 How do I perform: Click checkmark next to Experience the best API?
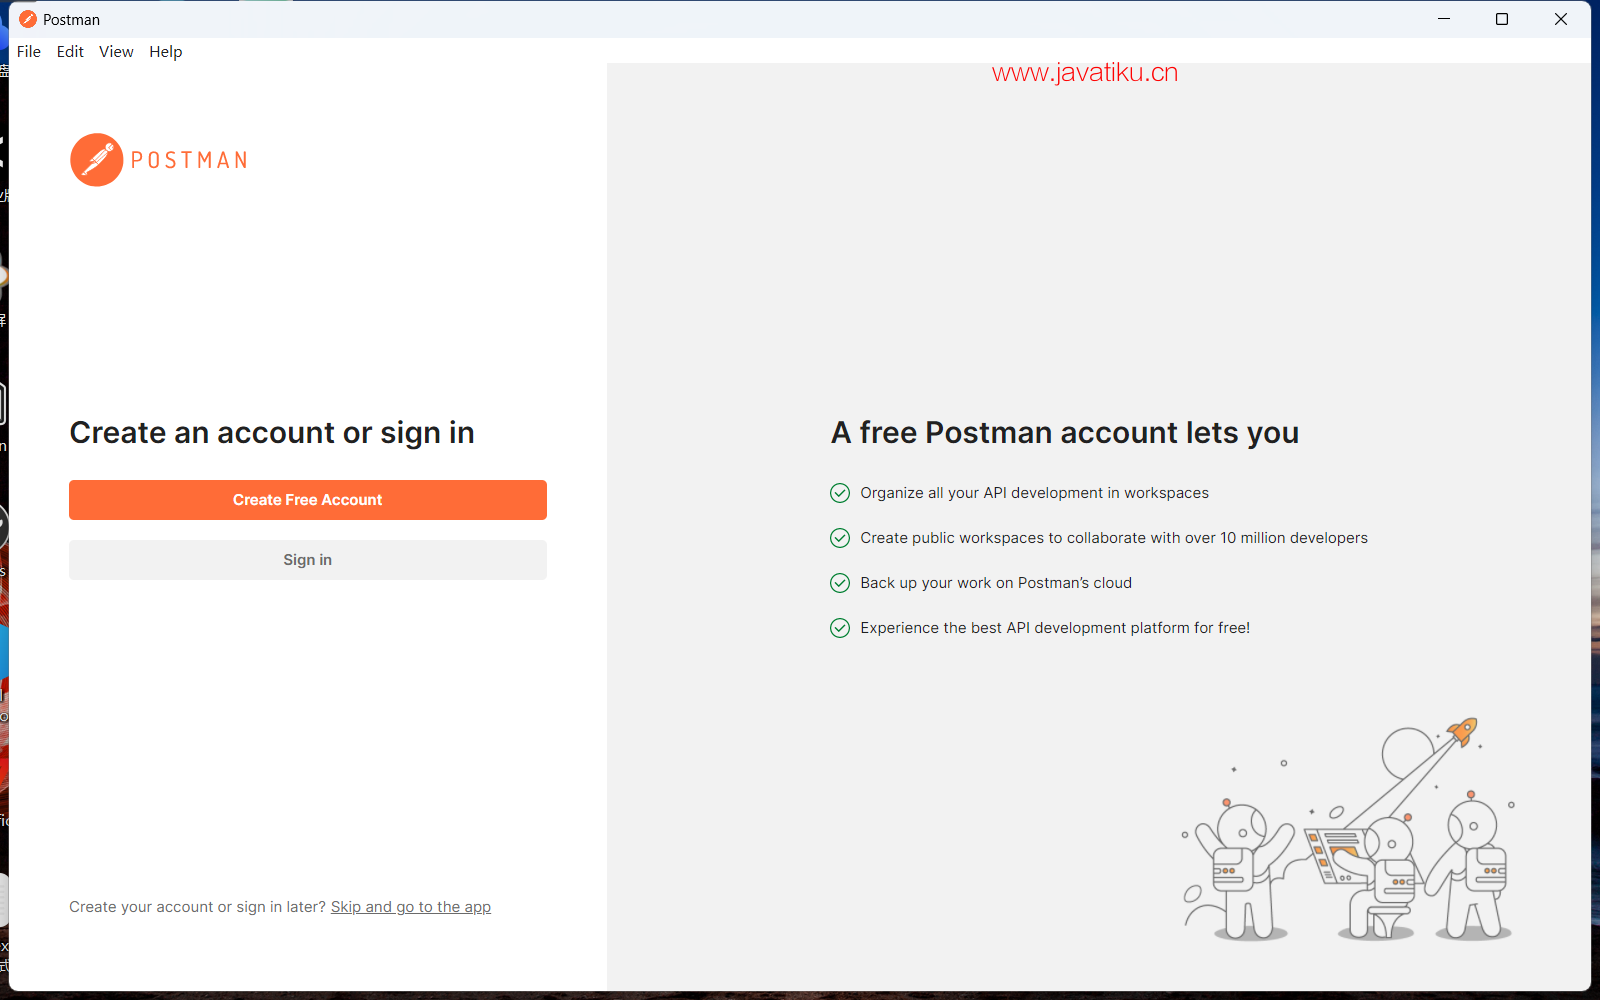[x=840, y=628]
